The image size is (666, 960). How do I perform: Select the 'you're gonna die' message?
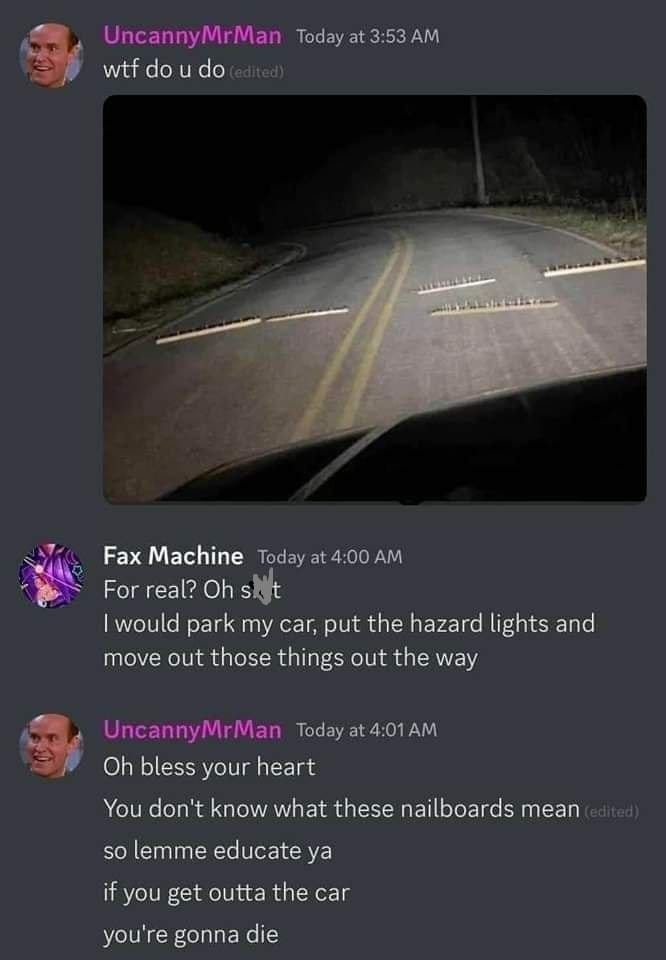191,934
